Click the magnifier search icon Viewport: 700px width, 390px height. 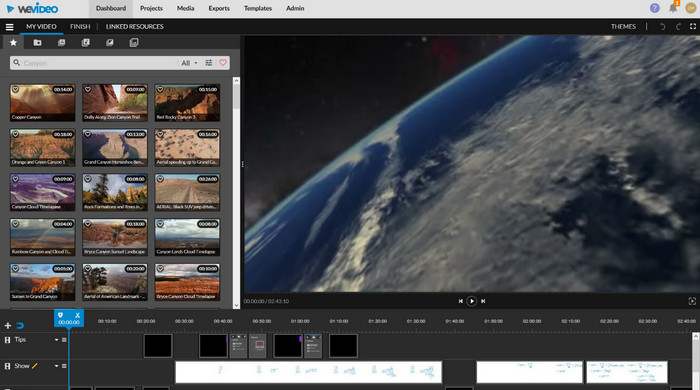tap(17, 63)
